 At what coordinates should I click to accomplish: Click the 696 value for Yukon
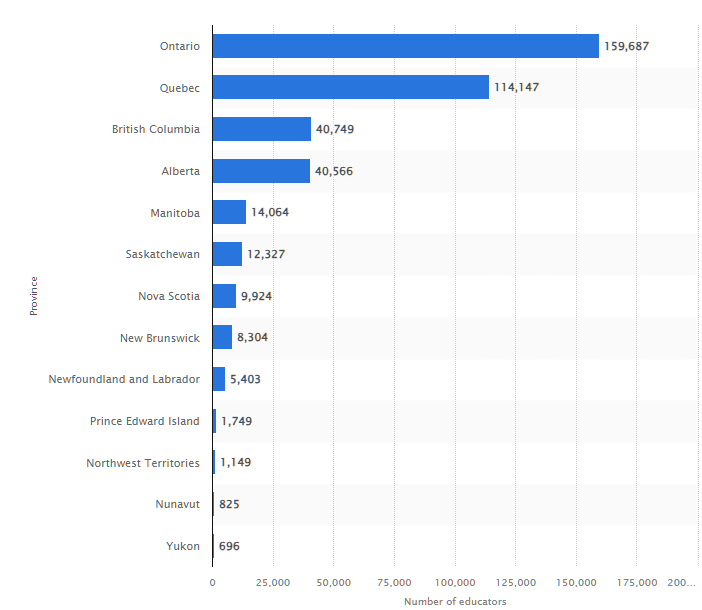click(229, 546)
